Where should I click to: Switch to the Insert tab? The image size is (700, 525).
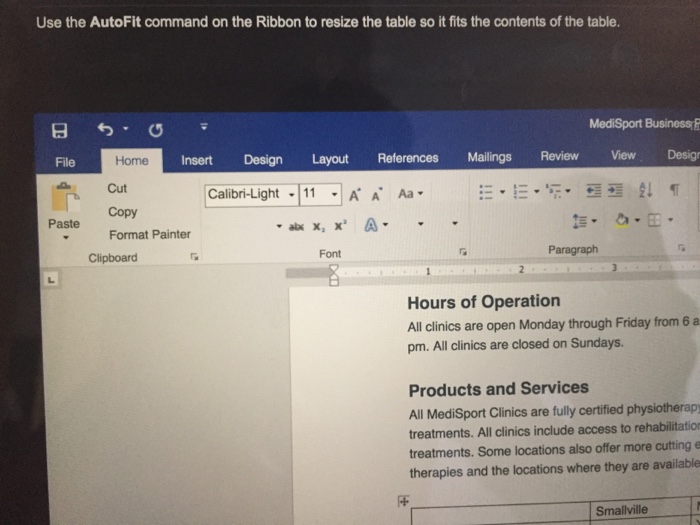click(x=197, y=160)
